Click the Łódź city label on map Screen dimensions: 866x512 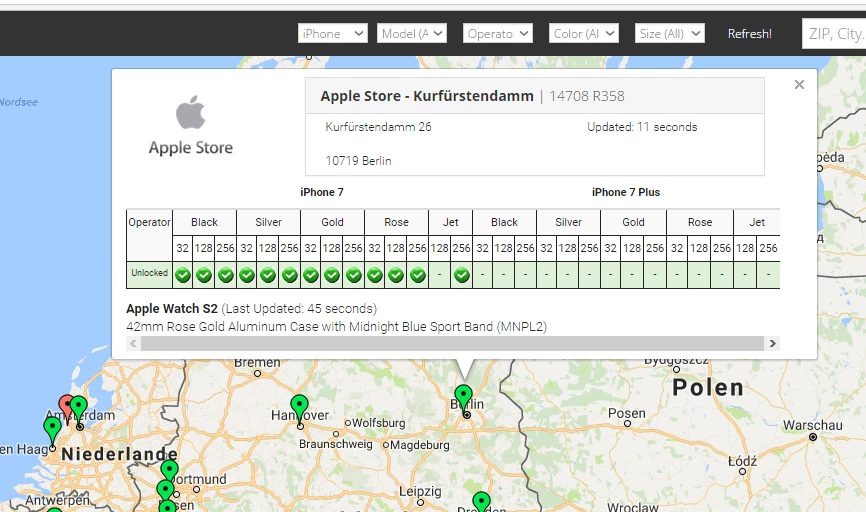pos(742,461)
